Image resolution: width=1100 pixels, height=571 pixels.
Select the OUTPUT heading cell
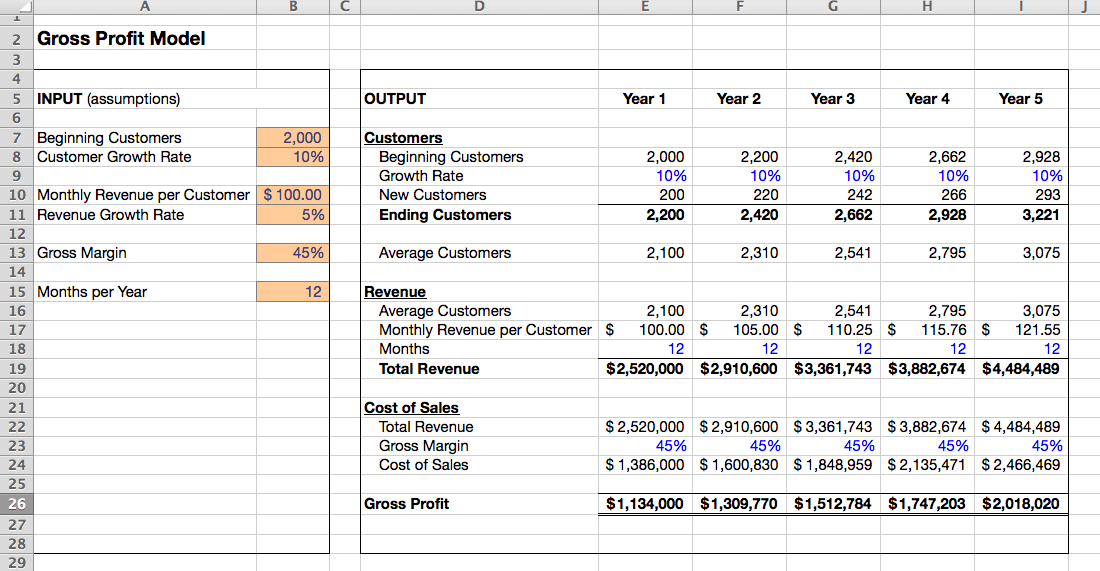(396, 99)
